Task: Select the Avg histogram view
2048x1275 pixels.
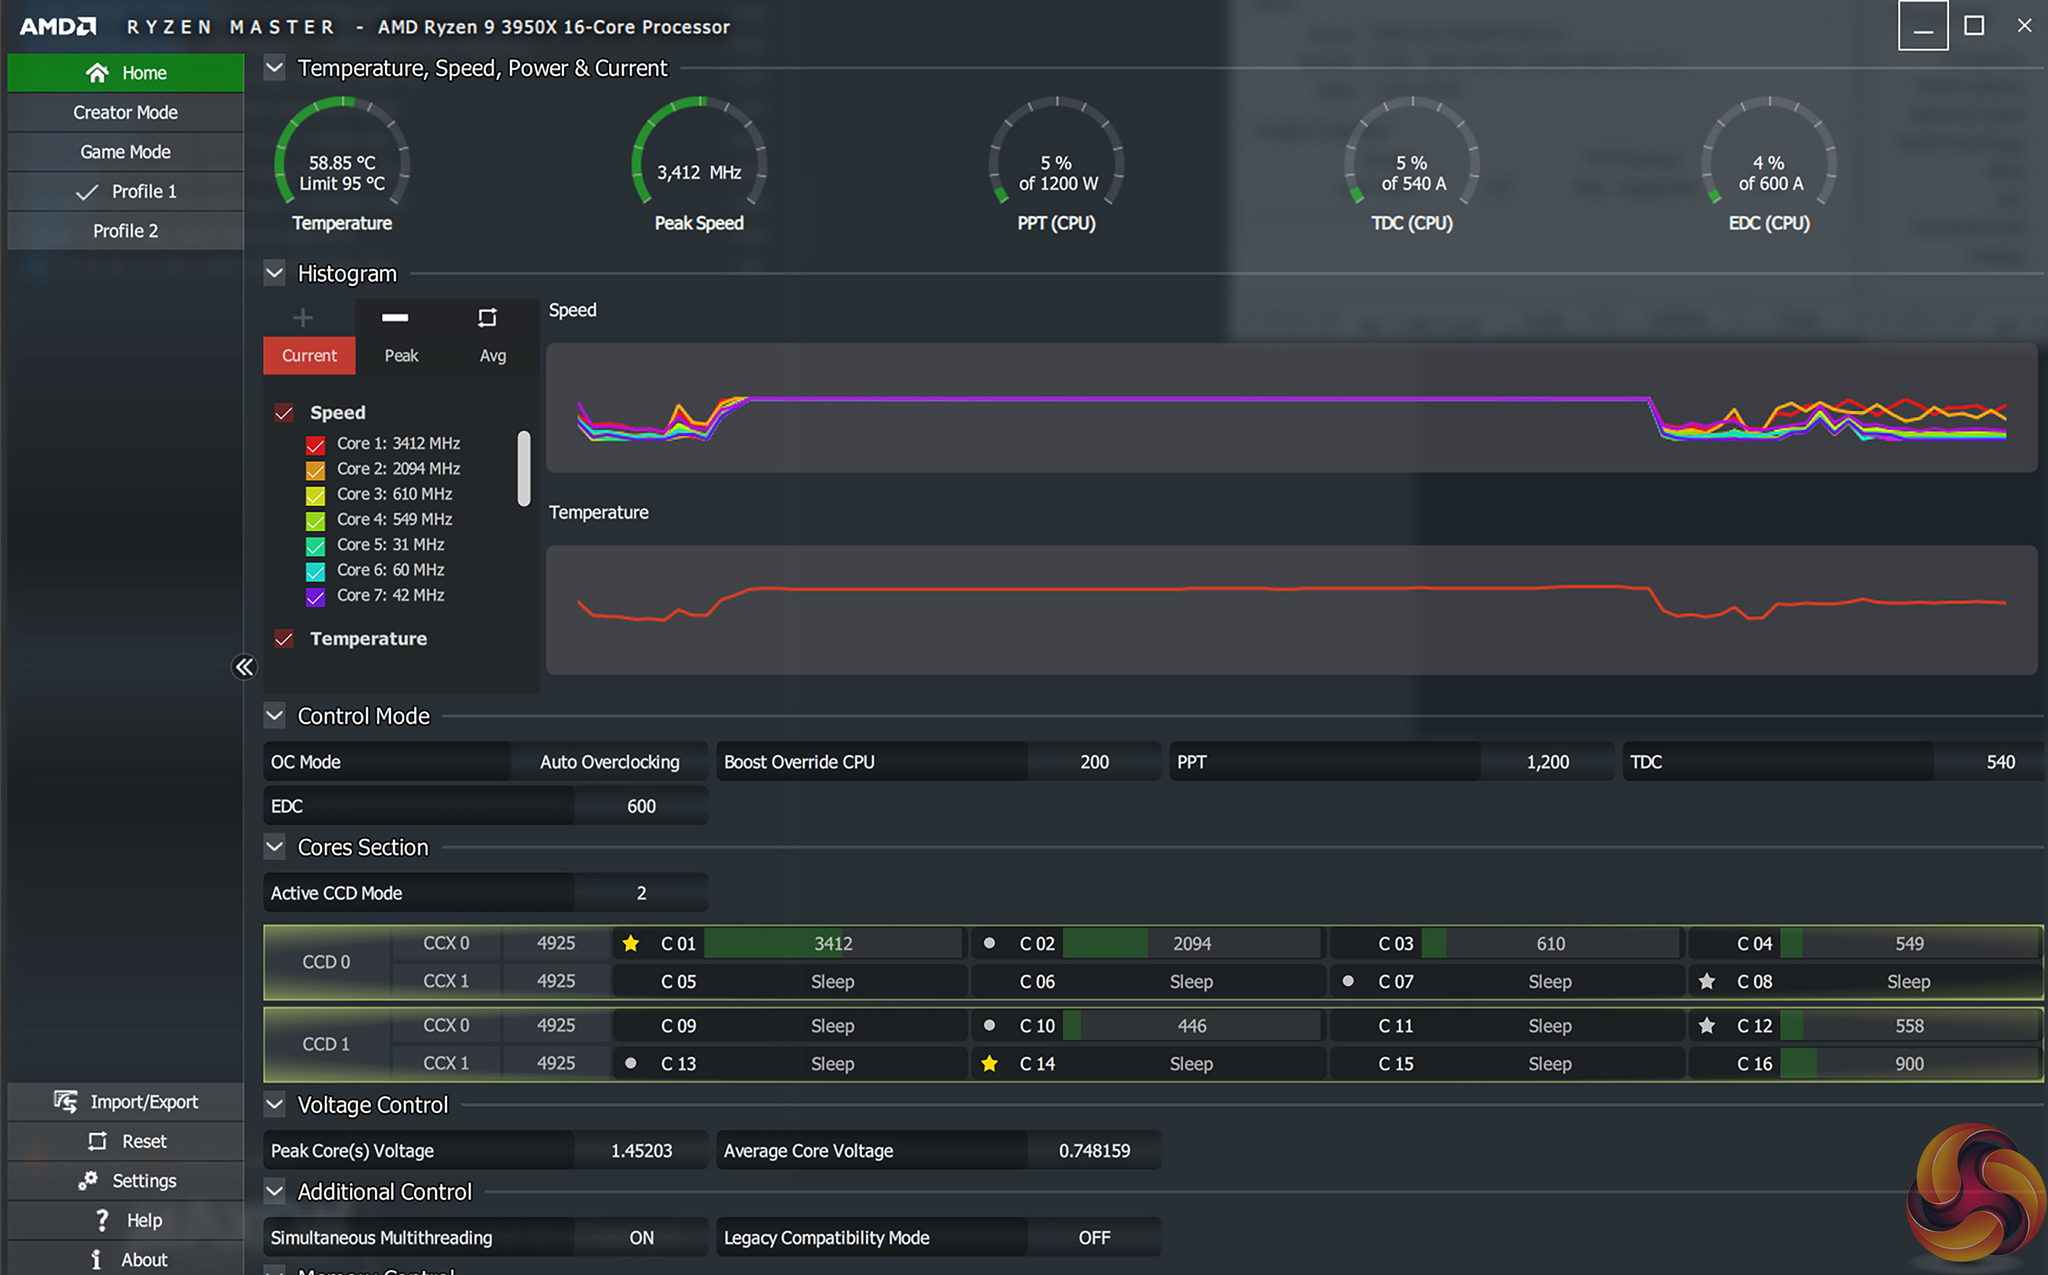Action: [492, 356]
